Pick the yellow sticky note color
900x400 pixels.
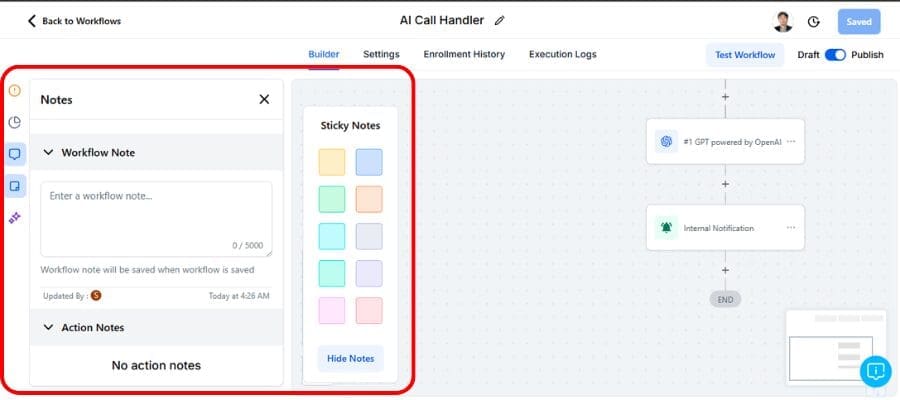coord(332,162)
